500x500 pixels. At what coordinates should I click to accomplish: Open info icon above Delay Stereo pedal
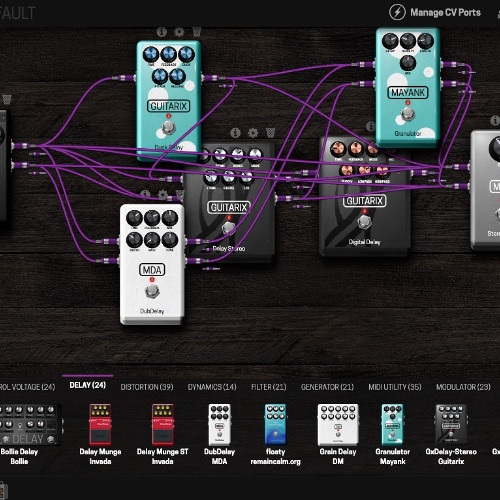235,133
